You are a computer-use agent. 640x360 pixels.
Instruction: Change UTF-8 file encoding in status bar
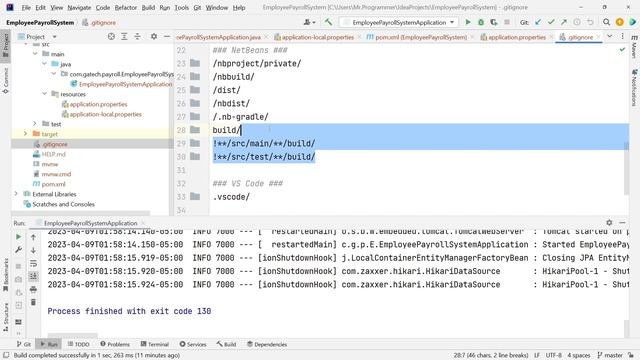[x=553, y=355]
